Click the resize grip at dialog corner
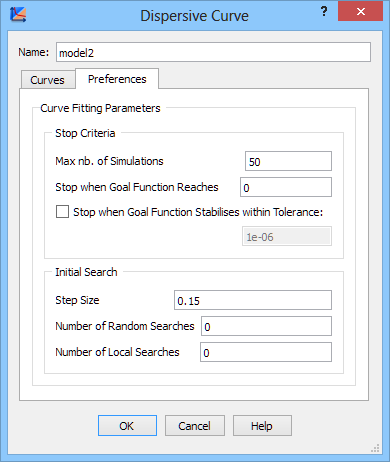The width and height of the screenshot is (390, 462). tap(375, 448)
